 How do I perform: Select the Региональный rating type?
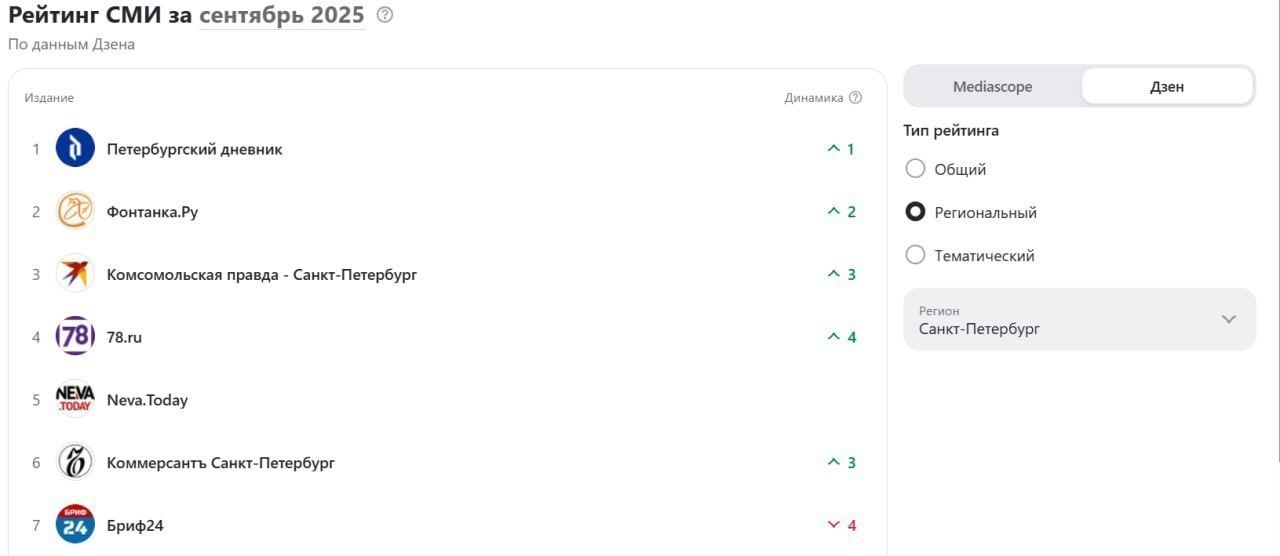[x=915, y=212]
